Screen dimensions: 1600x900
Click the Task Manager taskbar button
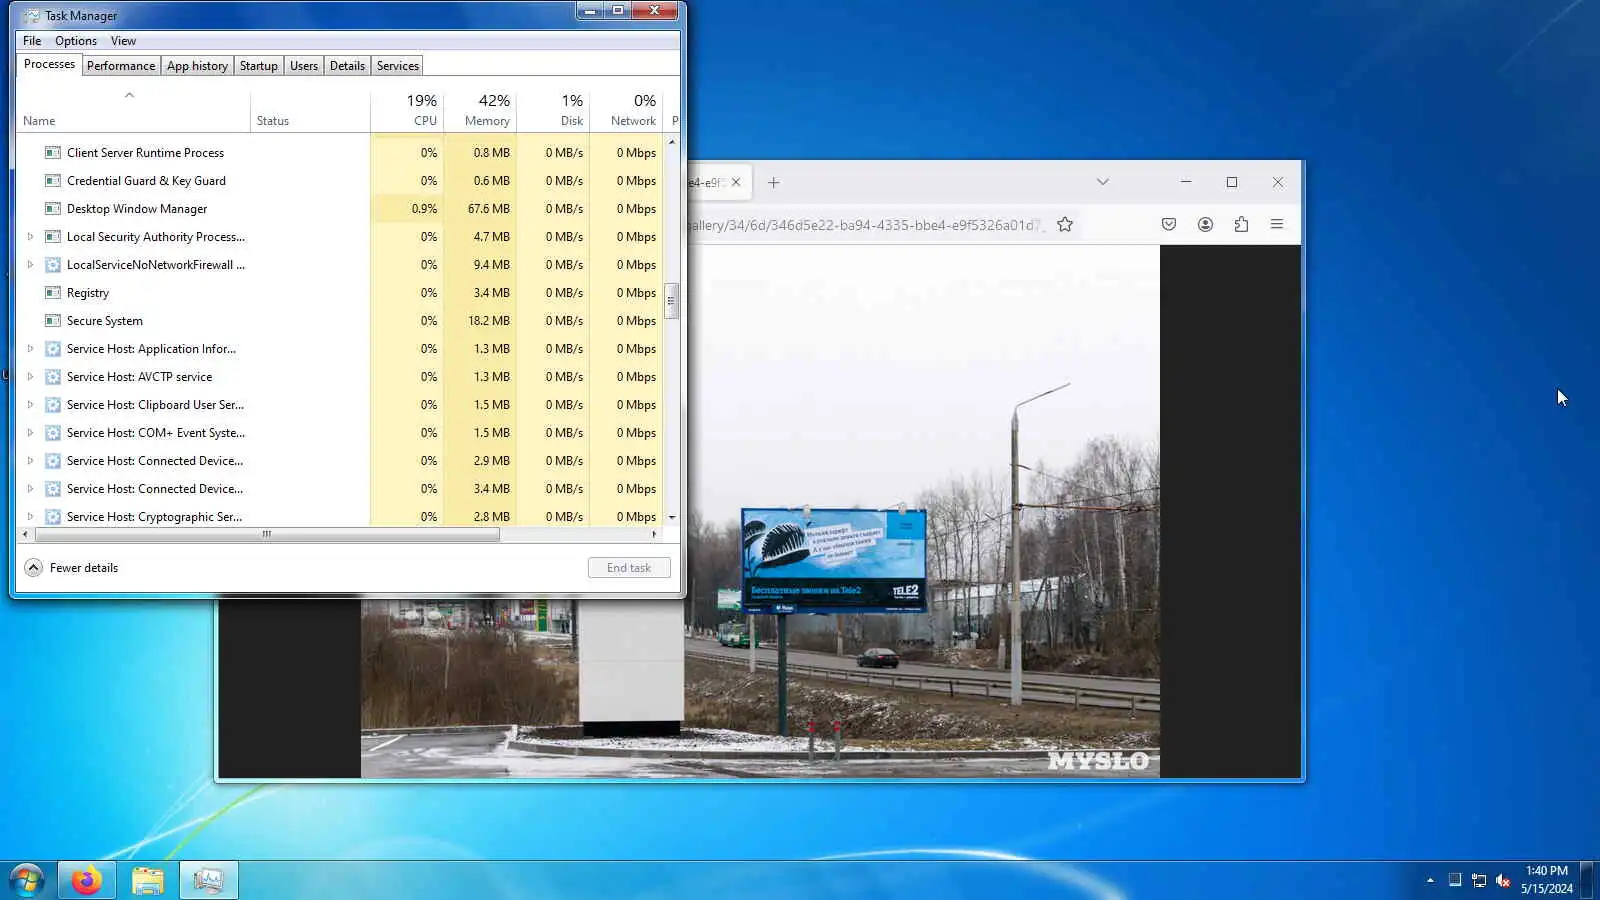click(208, 880)
